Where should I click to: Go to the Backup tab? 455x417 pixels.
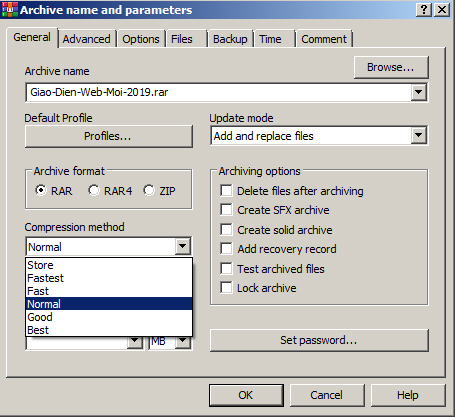(x=230, y=39)
